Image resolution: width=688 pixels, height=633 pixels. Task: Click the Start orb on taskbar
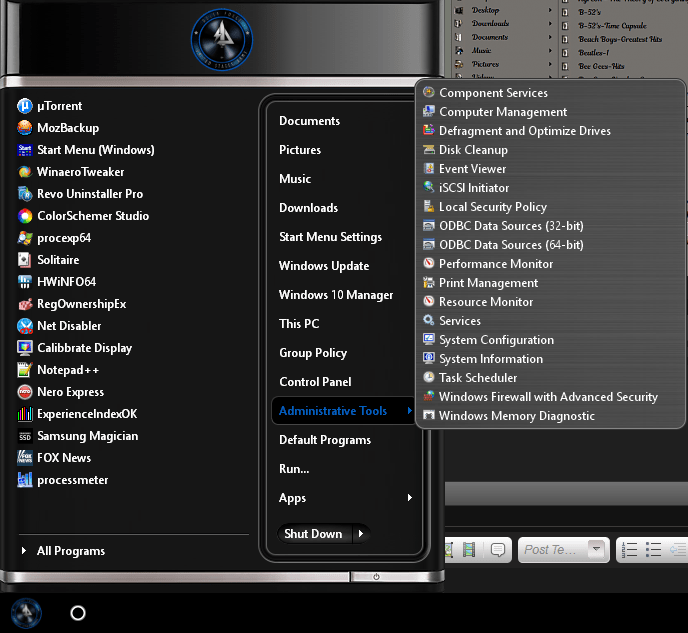pos(26,613)
